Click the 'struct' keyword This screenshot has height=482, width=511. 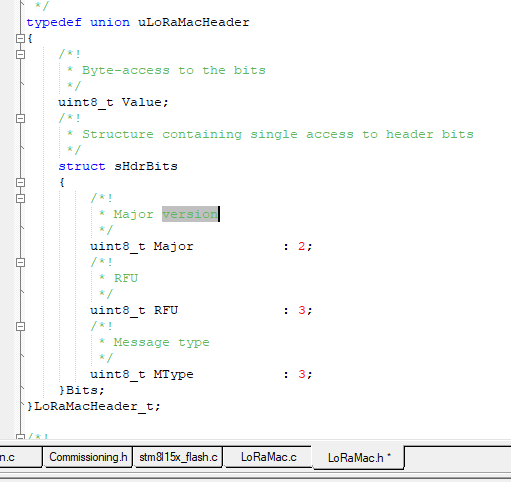point(82,166)
